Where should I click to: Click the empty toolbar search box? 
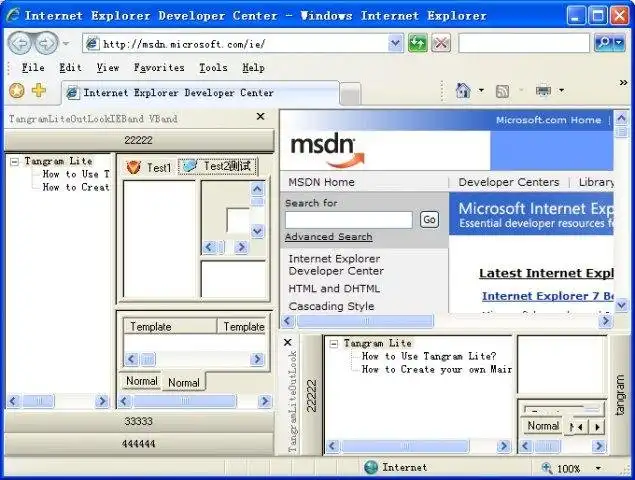524,43
